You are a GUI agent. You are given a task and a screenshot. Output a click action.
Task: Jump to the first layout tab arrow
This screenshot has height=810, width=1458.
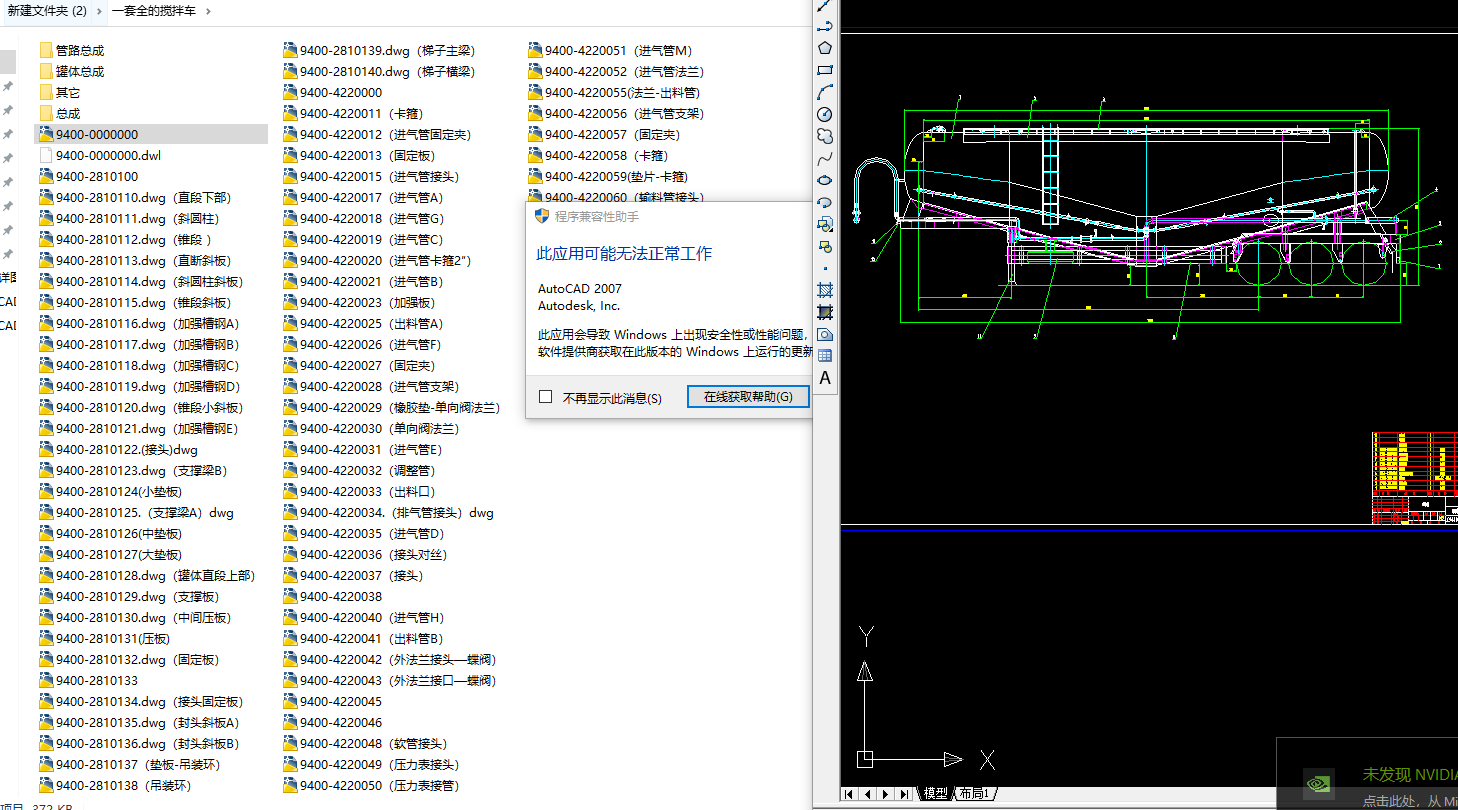850,794
